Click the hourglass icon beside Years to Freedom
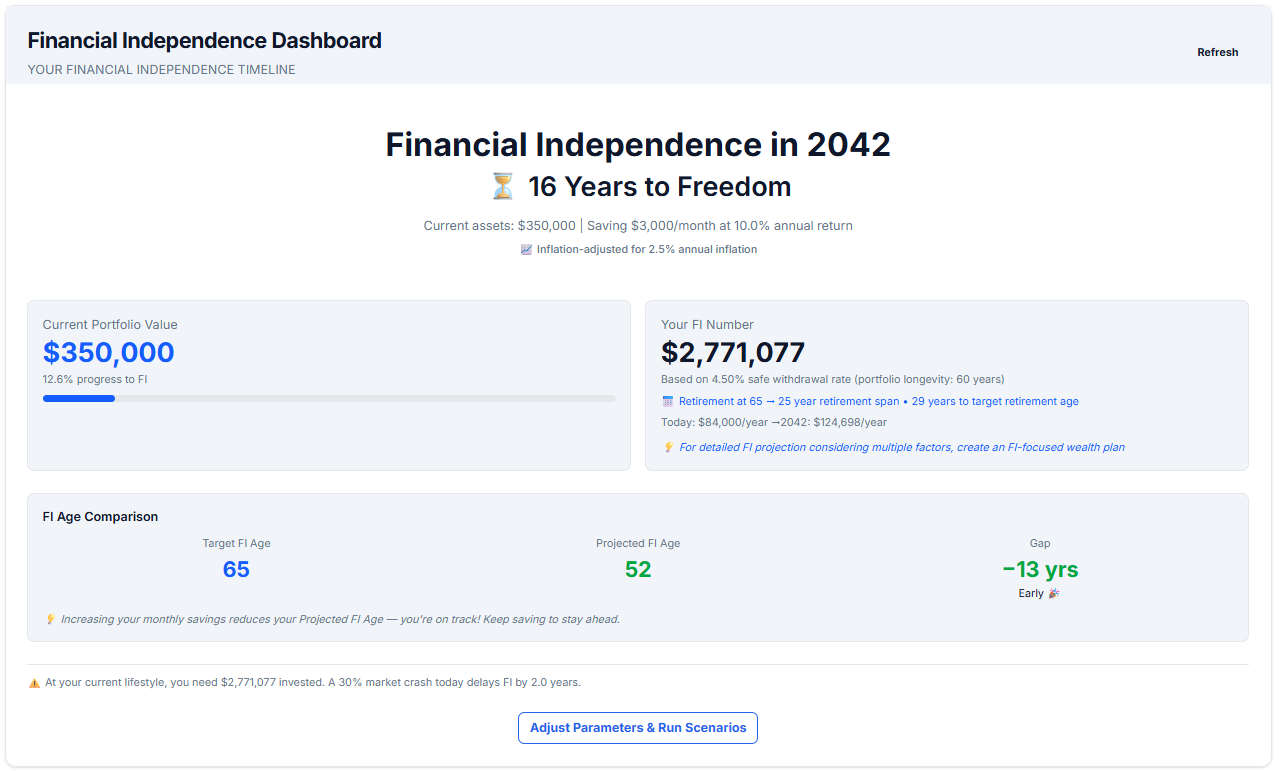The image size is (1279, 771). click(505, 186)
